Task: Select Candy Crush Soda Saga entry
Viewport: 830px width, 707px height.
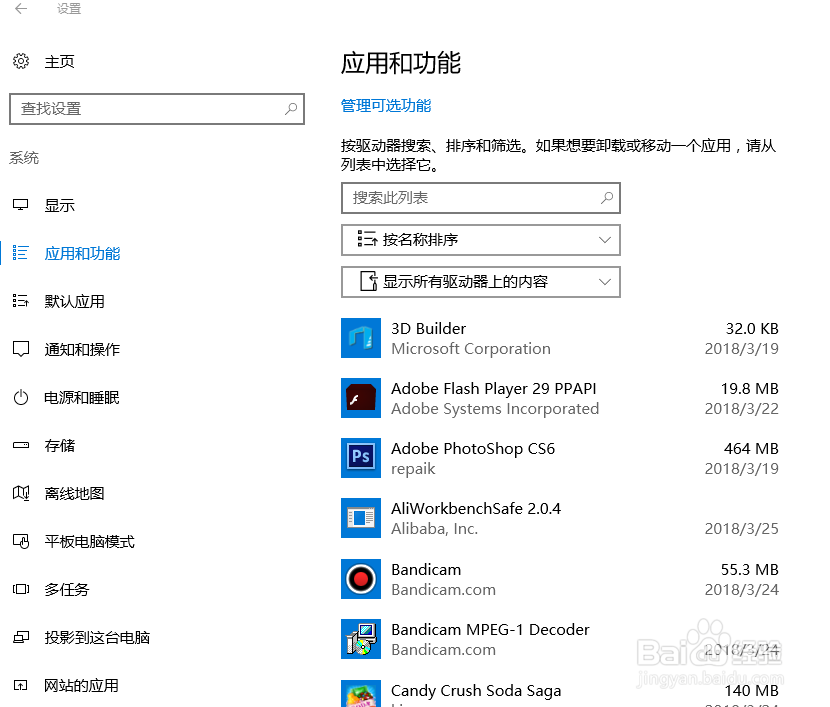Action: pos(560,693)
